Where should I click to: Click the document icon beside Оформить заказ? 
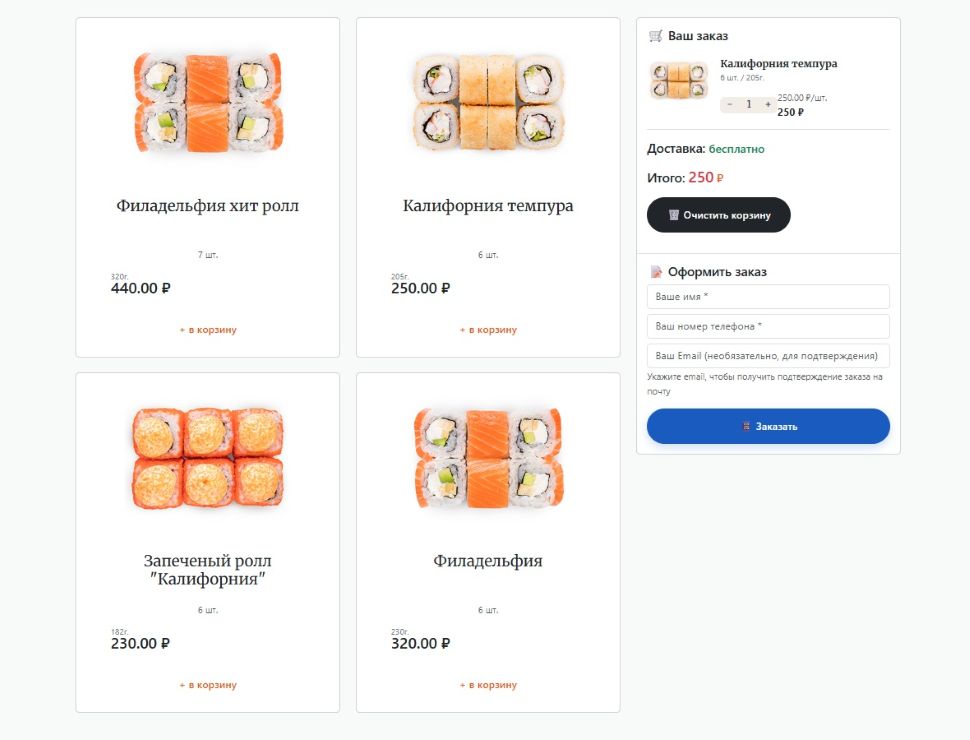(656, 272)
